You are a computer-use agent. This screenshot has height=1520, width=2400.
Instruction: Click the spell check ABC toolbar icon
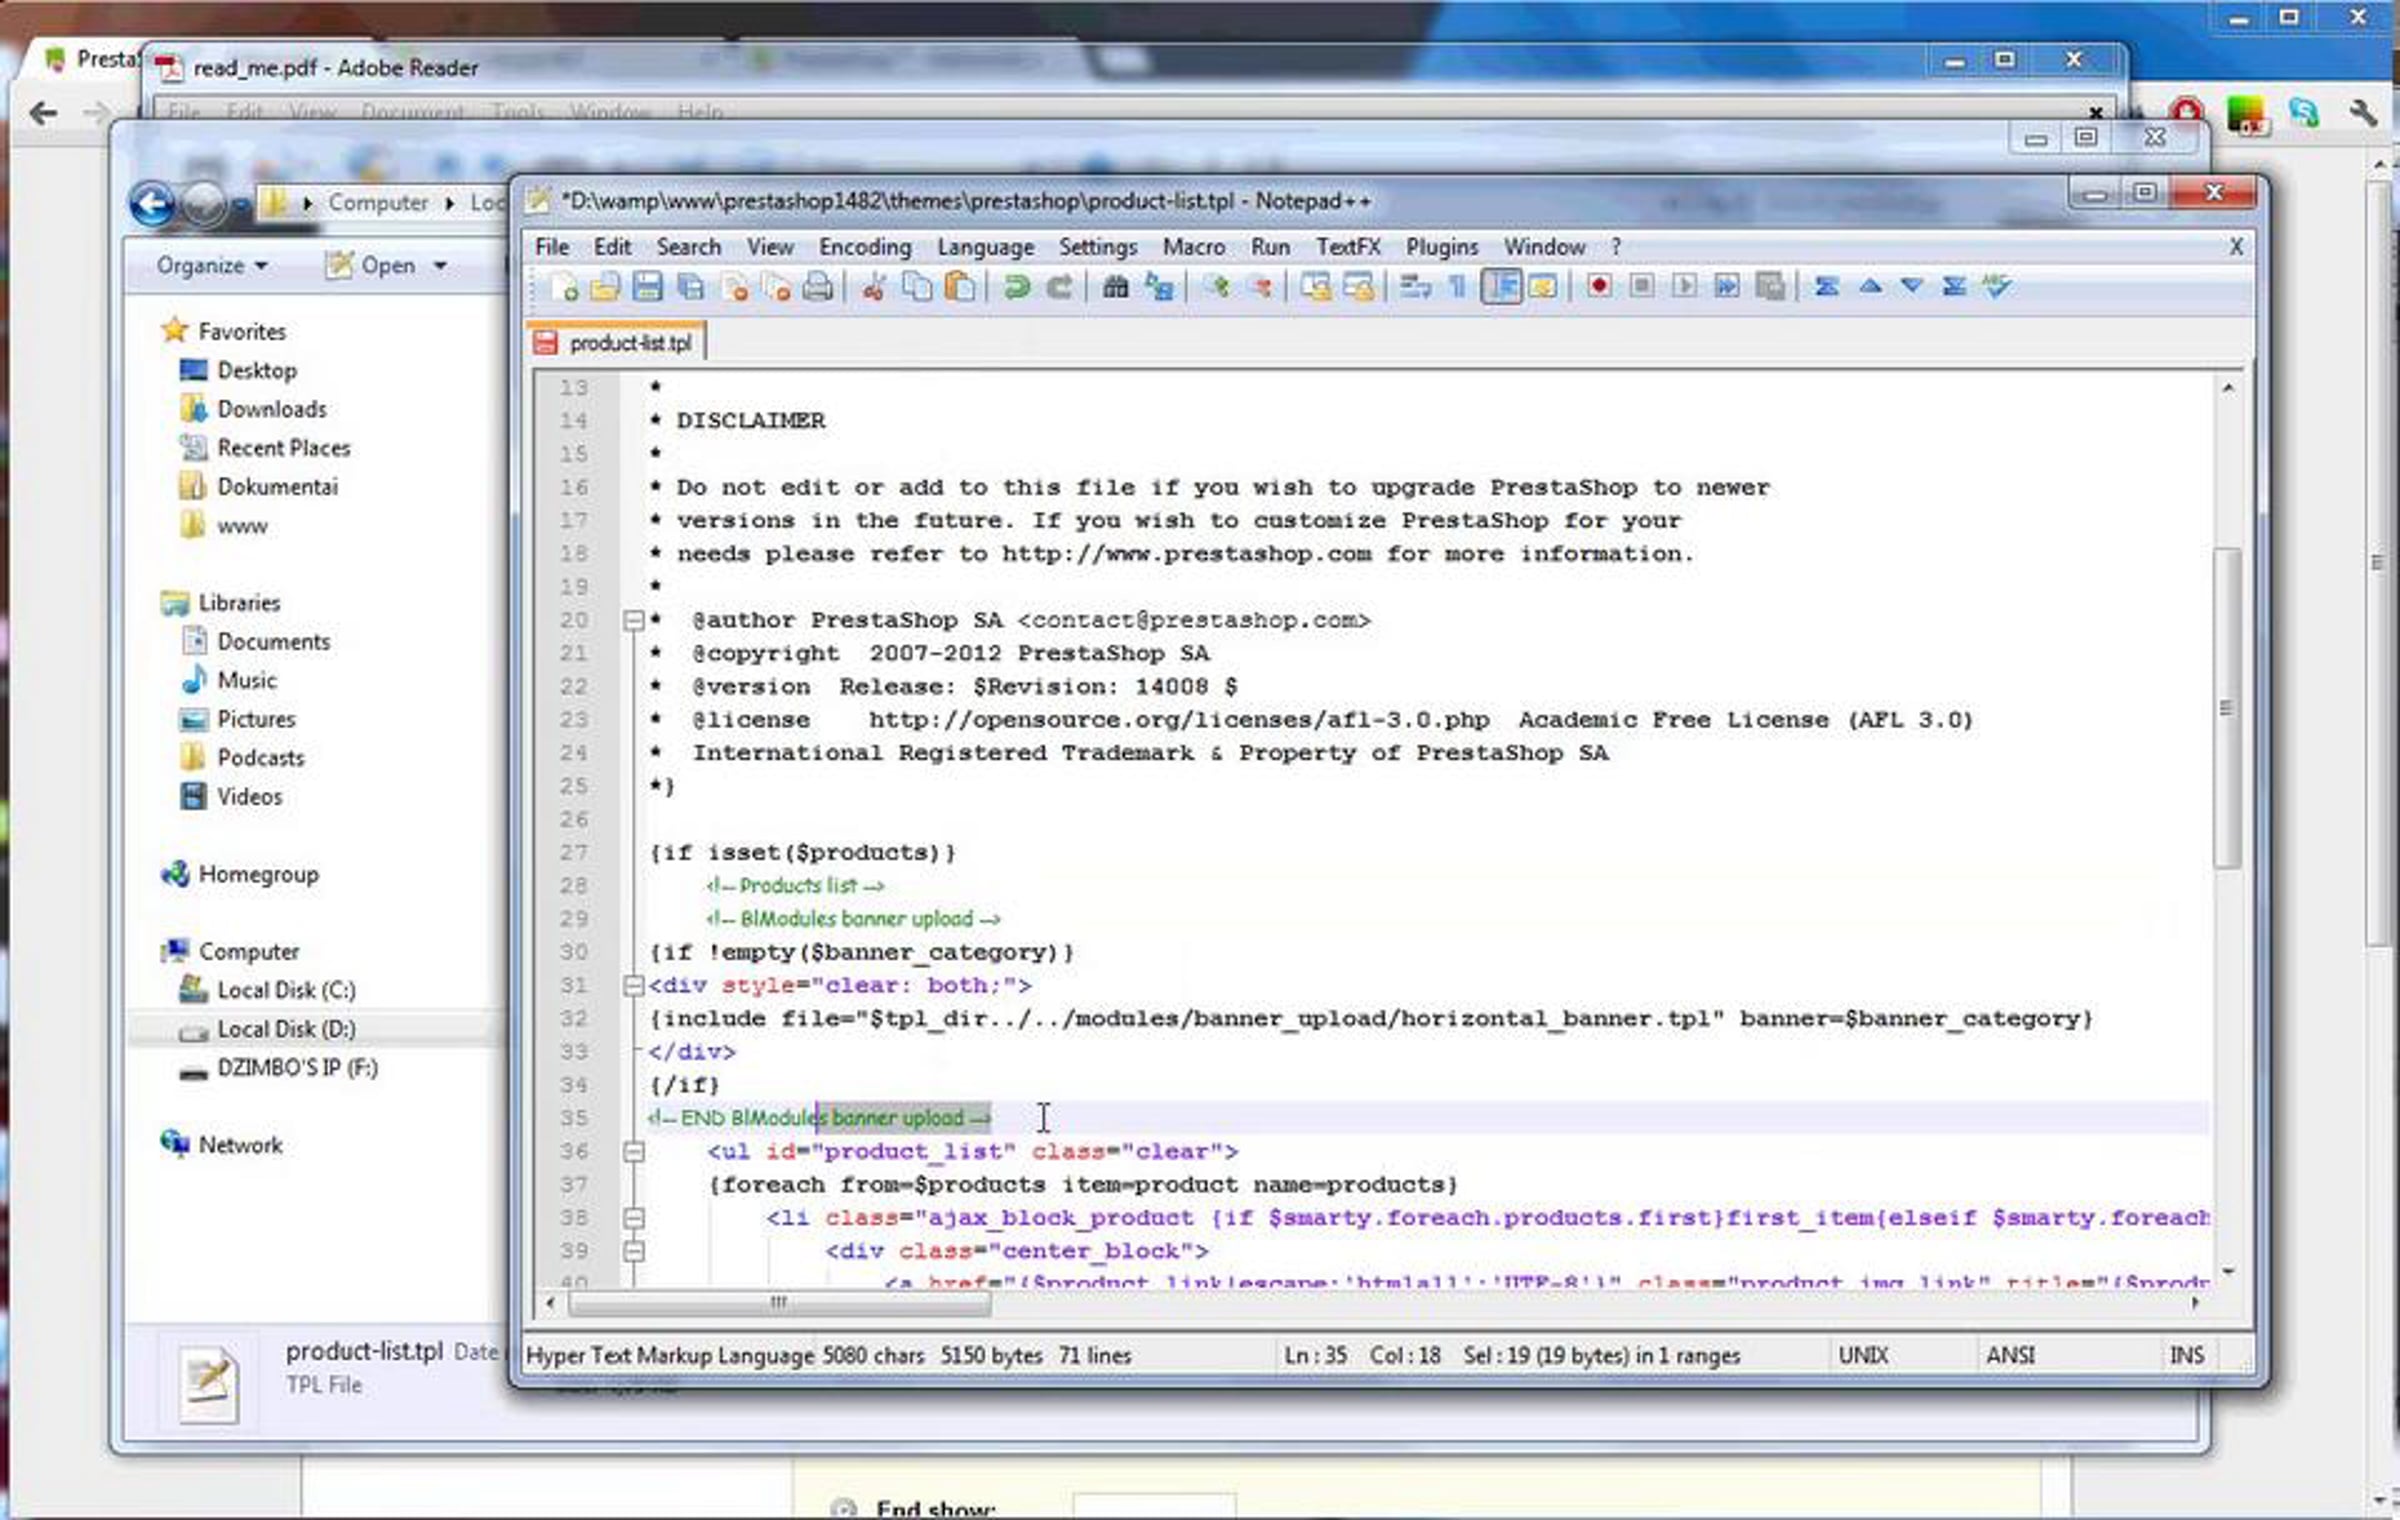click(1997, 287)
